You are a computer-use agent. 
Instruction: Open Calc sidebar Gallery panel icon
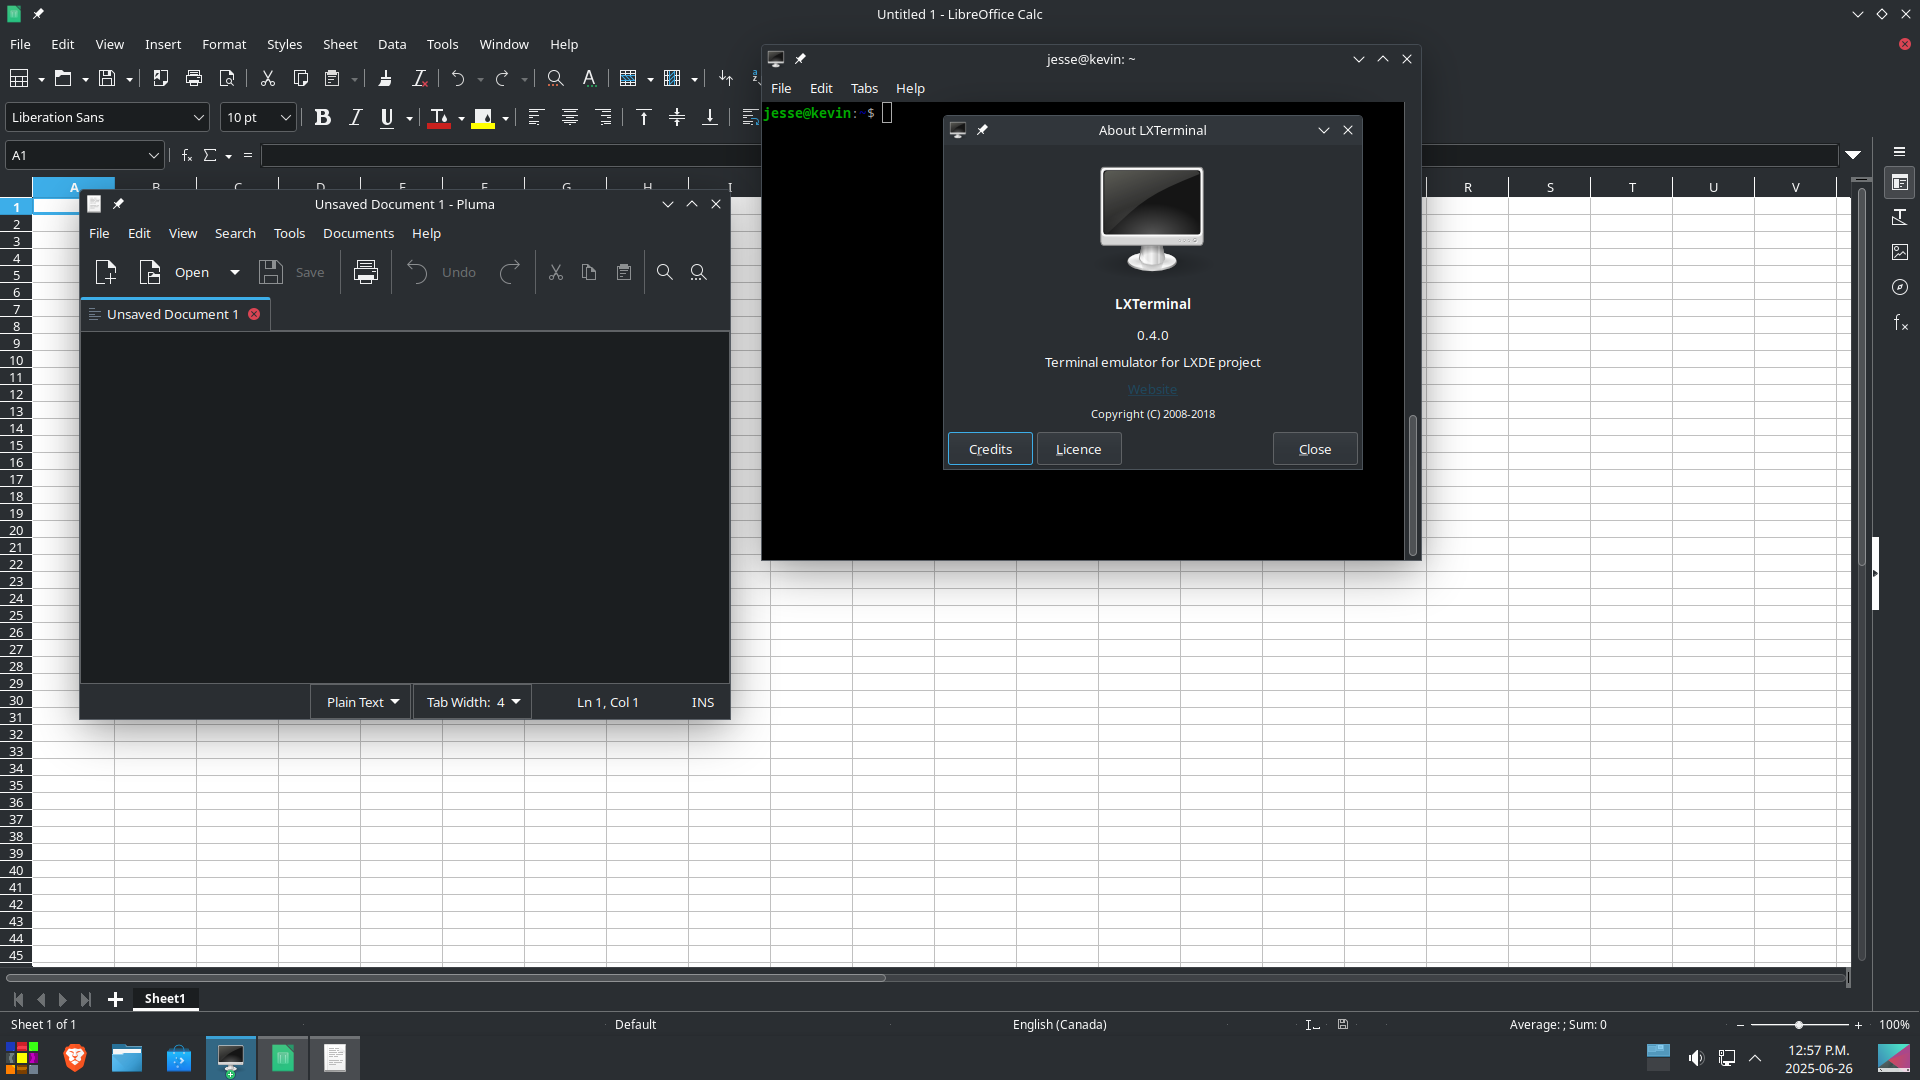click(1900, 252)
